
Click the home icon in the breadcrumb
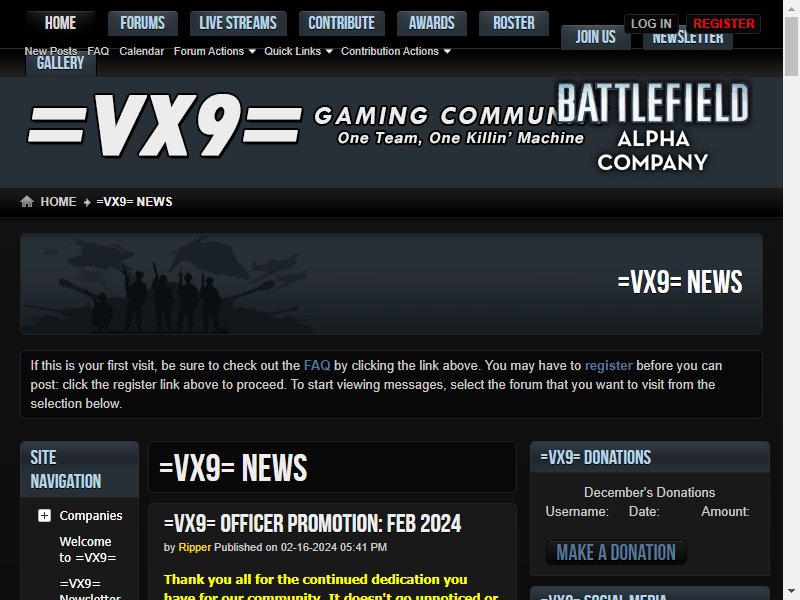click(27, 202)
